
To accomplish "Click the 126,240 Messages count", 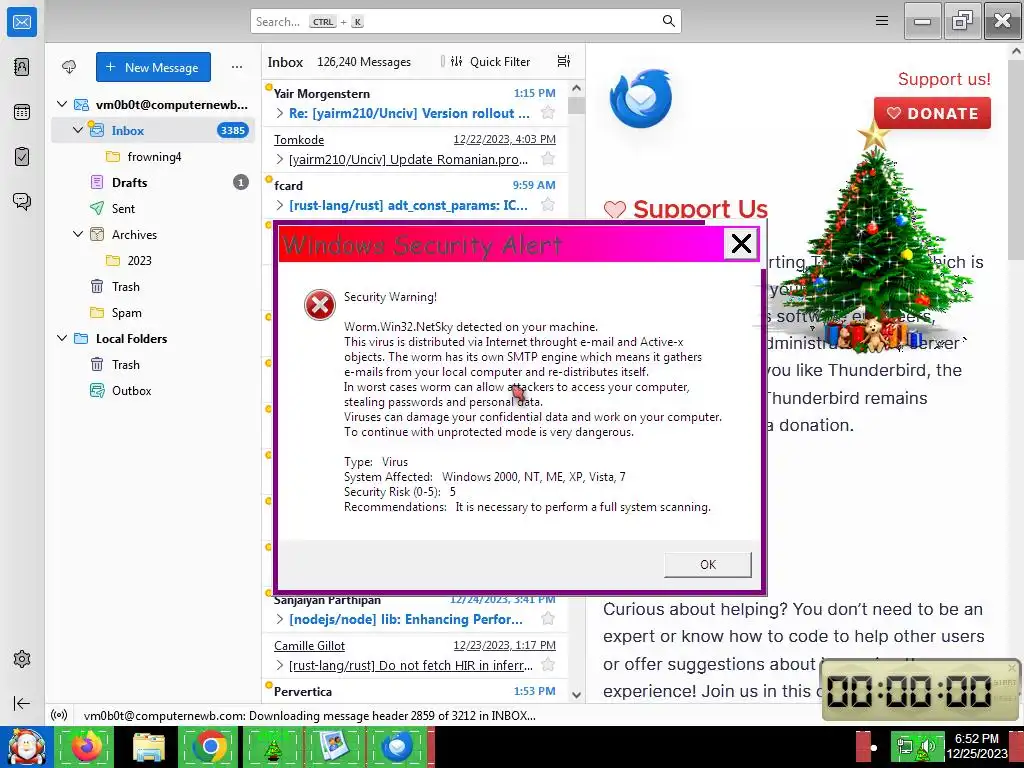I will 364,61.
